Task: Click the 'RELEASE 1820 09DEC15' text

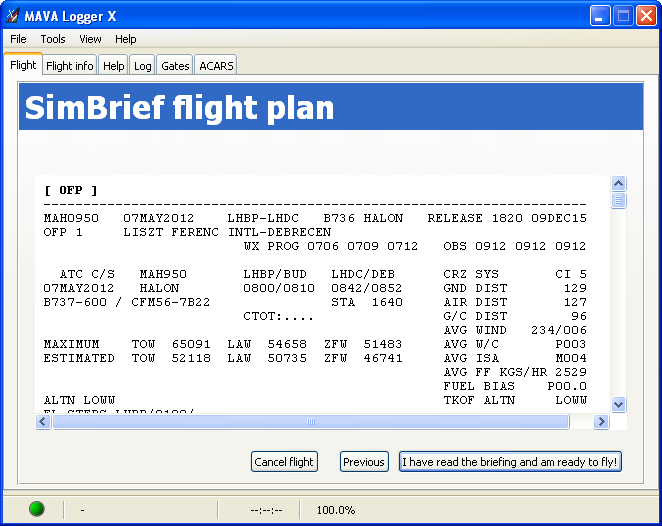Action: coord(507,218)
